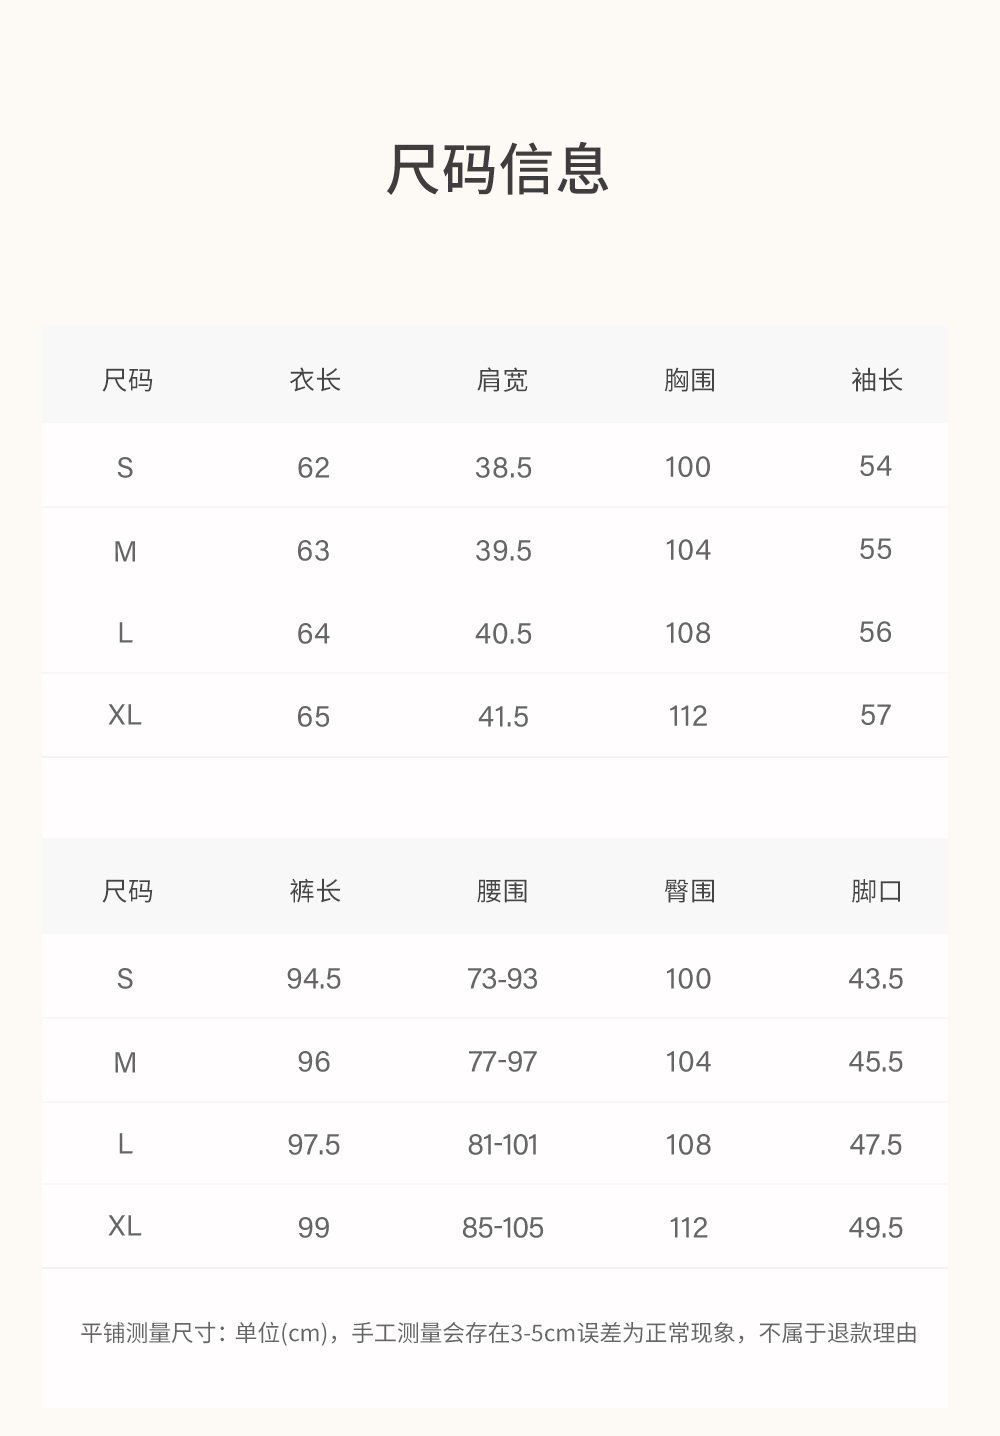This screenshot has width=1000, height=1436.
Task: Click the 38.5 shoulder width value
Action: (503, 467)
